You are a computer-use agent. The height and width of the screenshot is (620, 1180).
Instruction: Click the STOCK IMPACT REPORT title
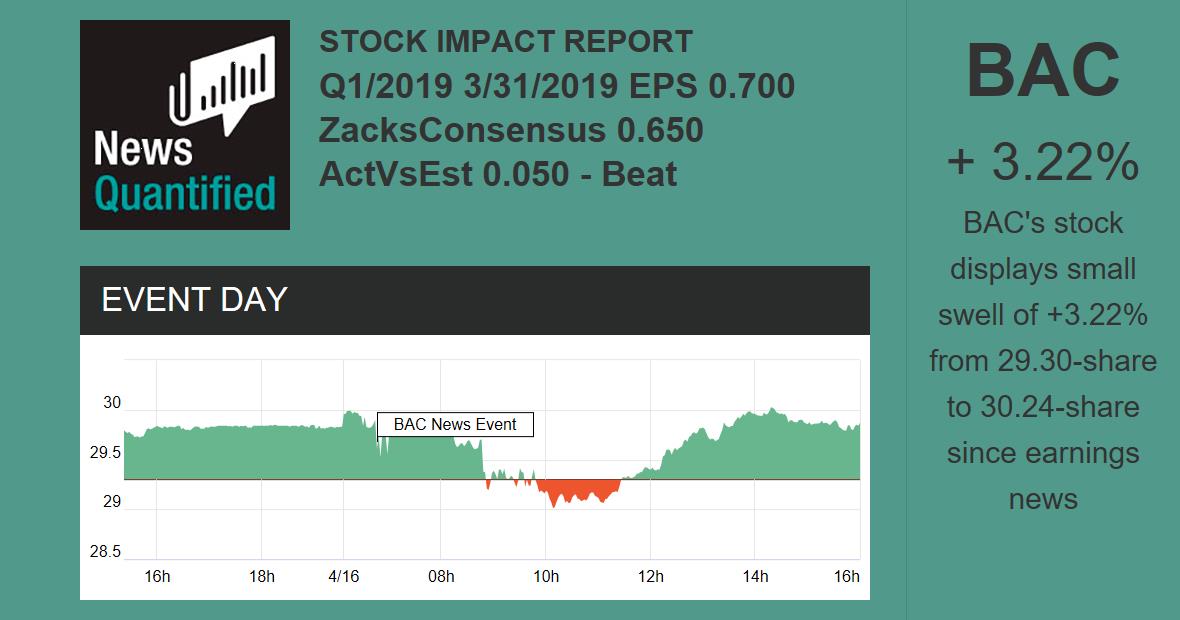coord(505,42)
